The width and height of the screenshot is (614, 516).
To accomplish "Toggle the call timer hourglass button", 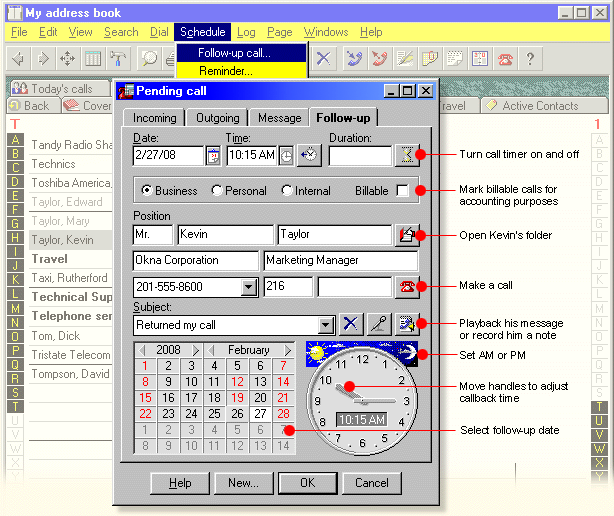I will click(x=406, y=155).
